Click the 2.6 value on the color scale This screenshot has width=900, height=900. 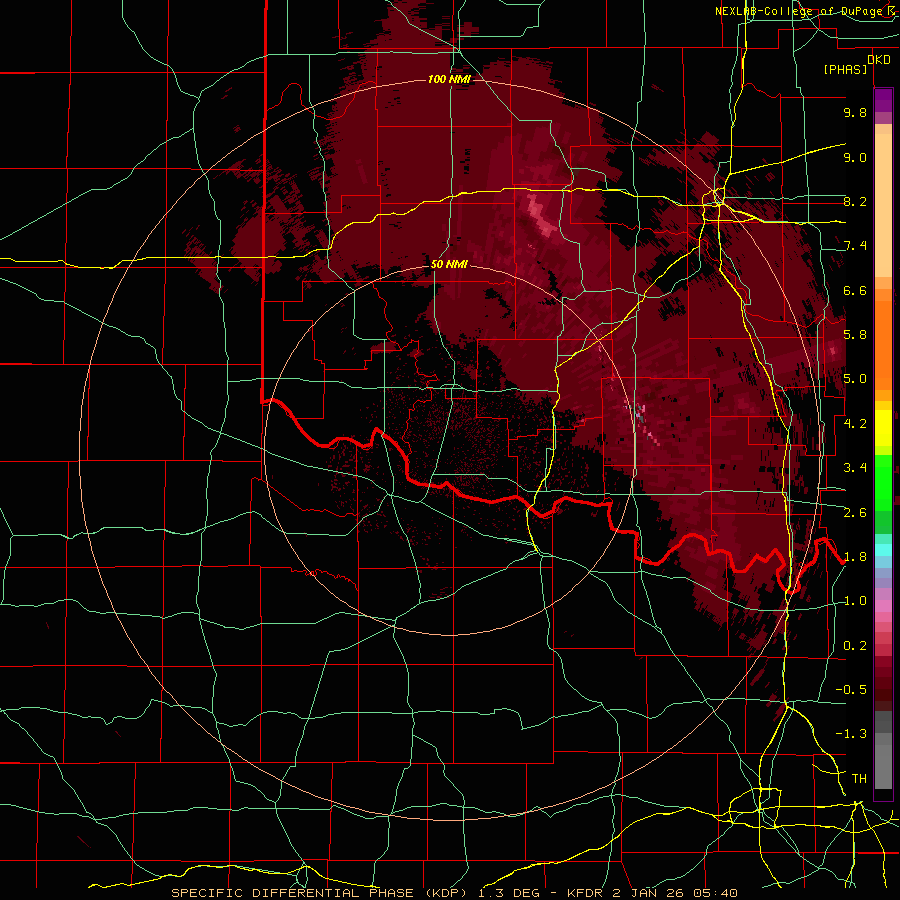point(855,513)
